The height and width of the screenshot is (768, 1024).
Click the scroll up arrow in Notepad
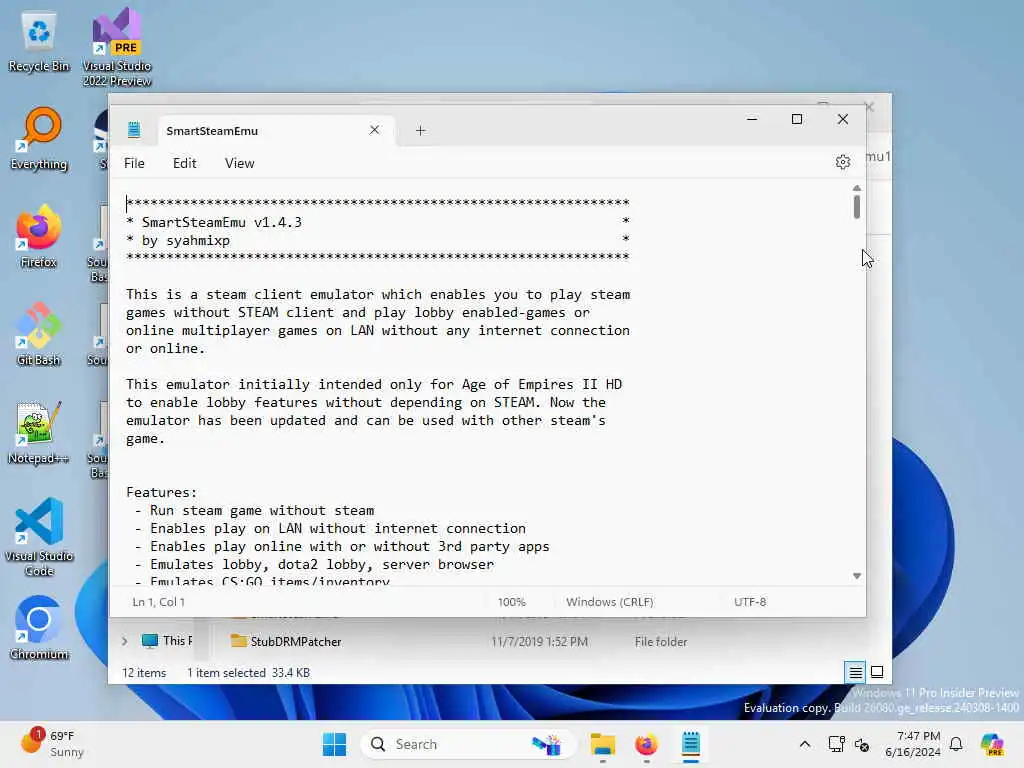coord(856,188)
